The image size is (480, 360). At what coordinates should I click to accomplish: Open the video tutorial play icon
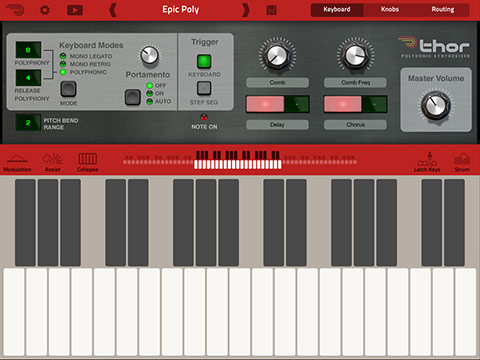[75, 10]
